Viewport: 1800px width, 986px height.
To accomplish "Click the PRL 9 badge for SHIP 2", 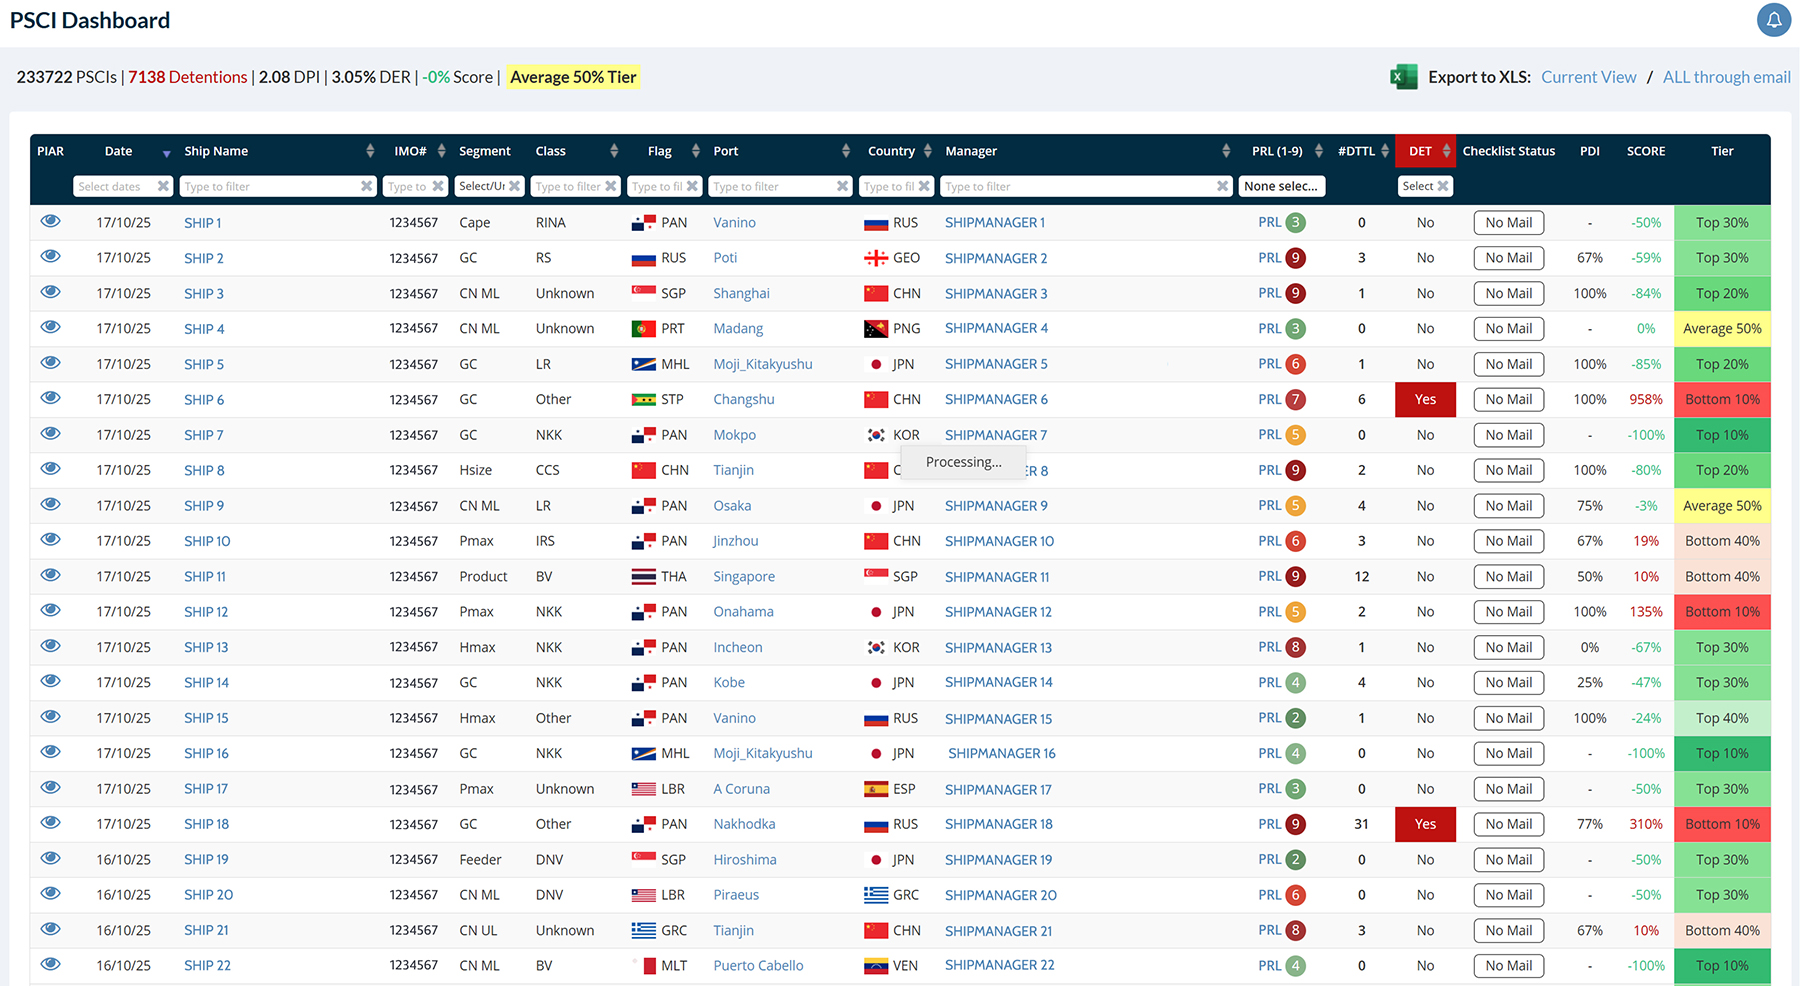I will 1295,258.
